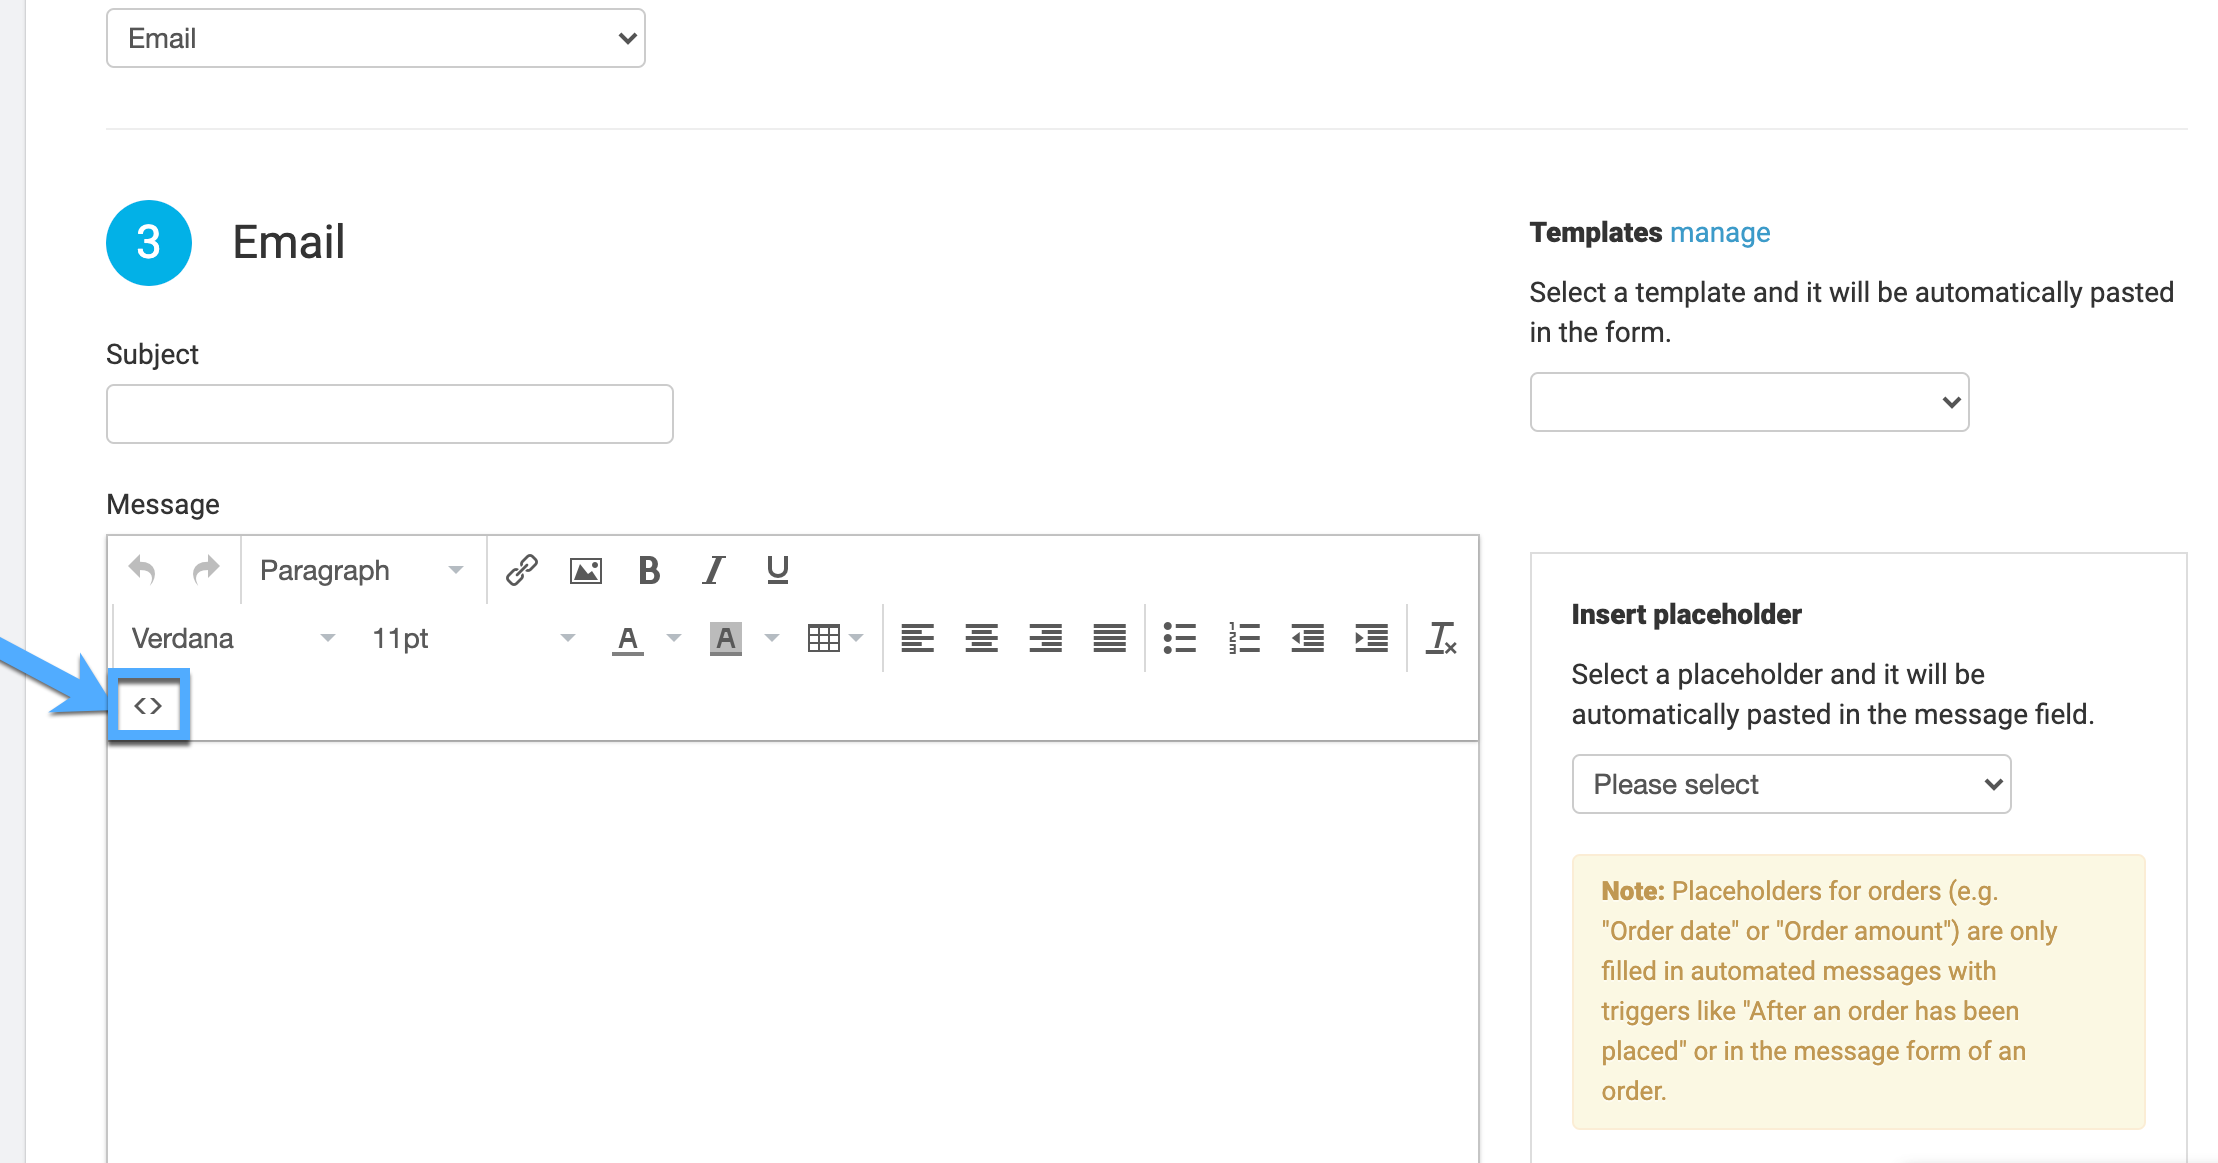Toggle italic formatting
Screen dimensions: 2218x1163
[x=713, y=570]
